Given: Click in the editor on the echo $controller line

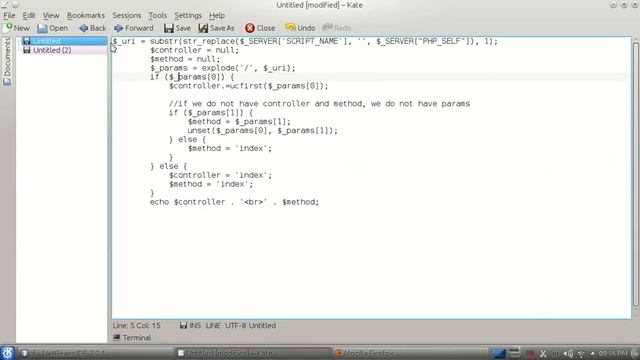Looking at the screenshot, I should coord(234,202).
